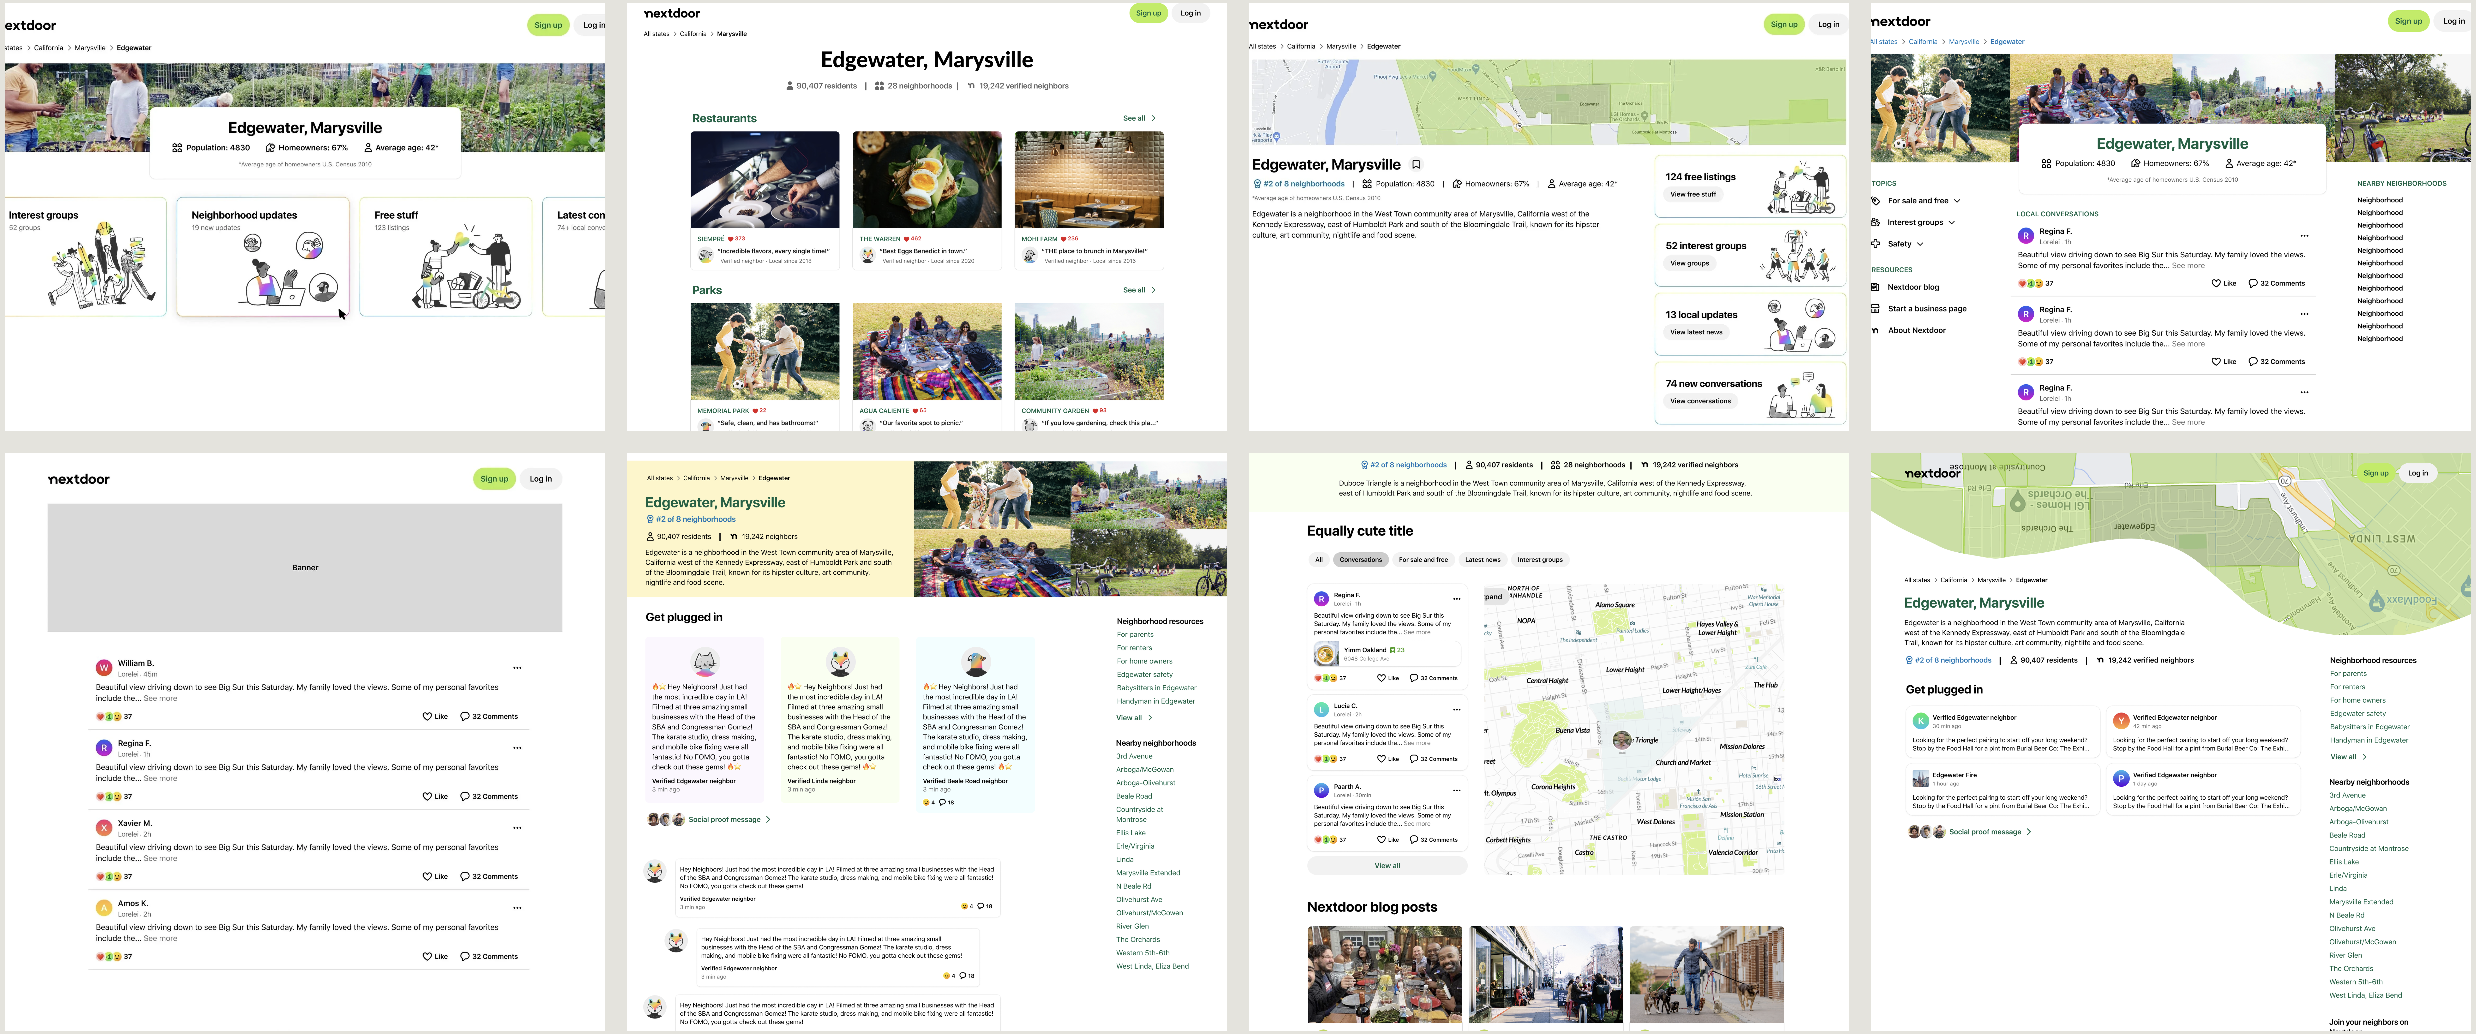2476x1034 pixels.
Task: Select the All filter chip under Equally cute title
Action: coord(1318,560)
